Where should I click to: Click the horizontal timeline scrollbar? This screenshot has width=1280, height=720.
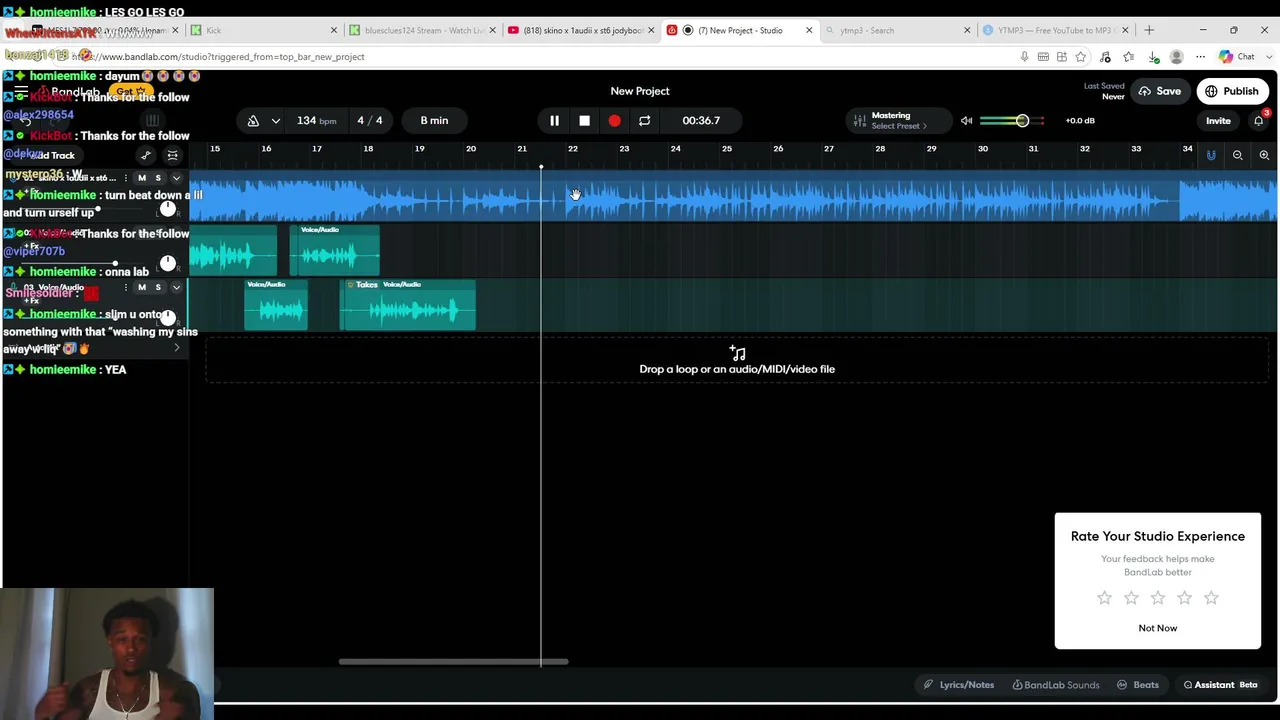coord(453,662)
